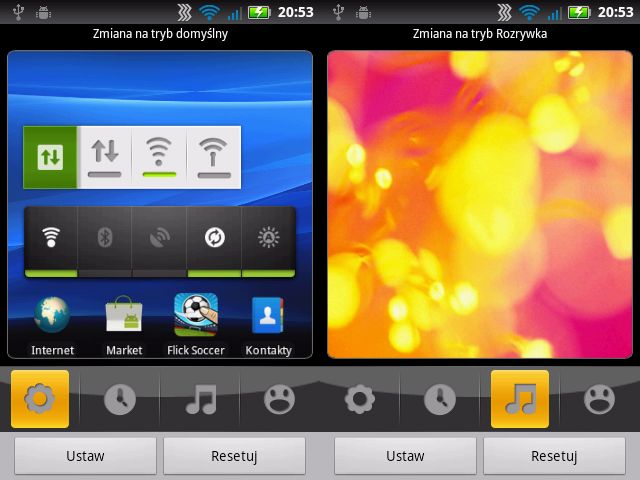Tap the battery charging icon in left status bar
The width and height of the screenshot is (640, 480).
pos(259,12)
